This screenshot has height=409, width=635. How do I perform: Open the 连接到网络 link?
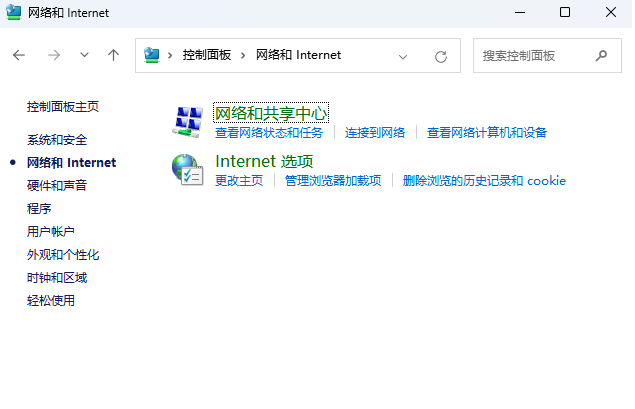pyautogui.click(x=375, y=133)
